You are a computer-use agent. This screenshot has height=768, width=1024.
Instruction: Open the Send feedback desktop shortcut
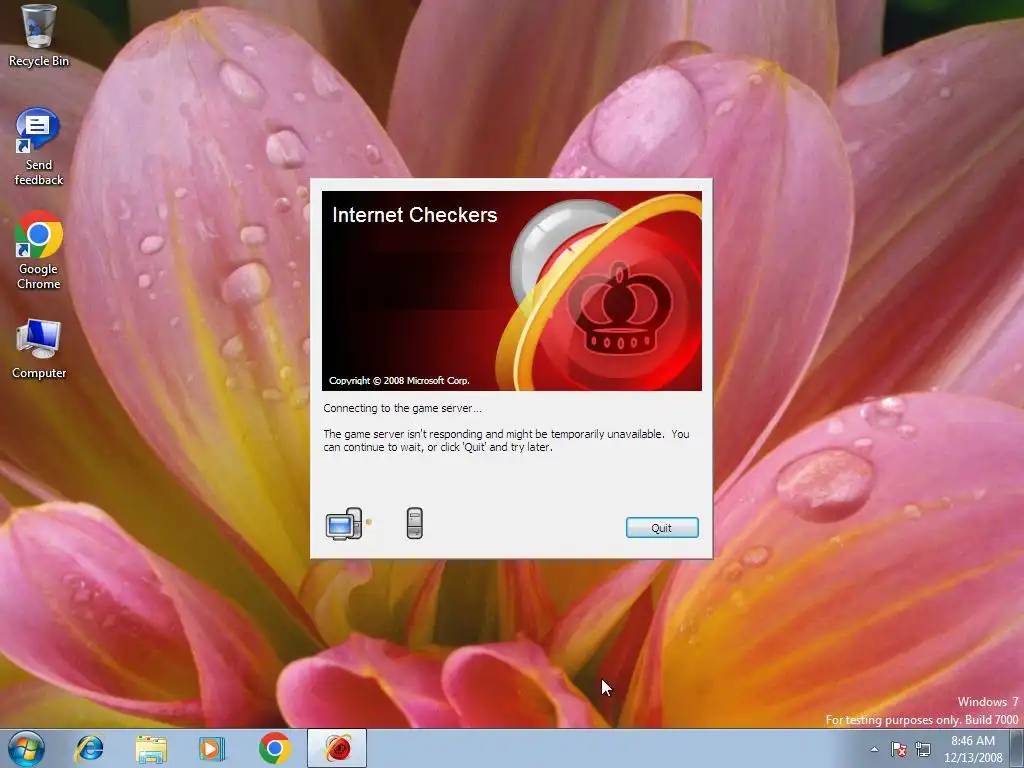[39, 148]
